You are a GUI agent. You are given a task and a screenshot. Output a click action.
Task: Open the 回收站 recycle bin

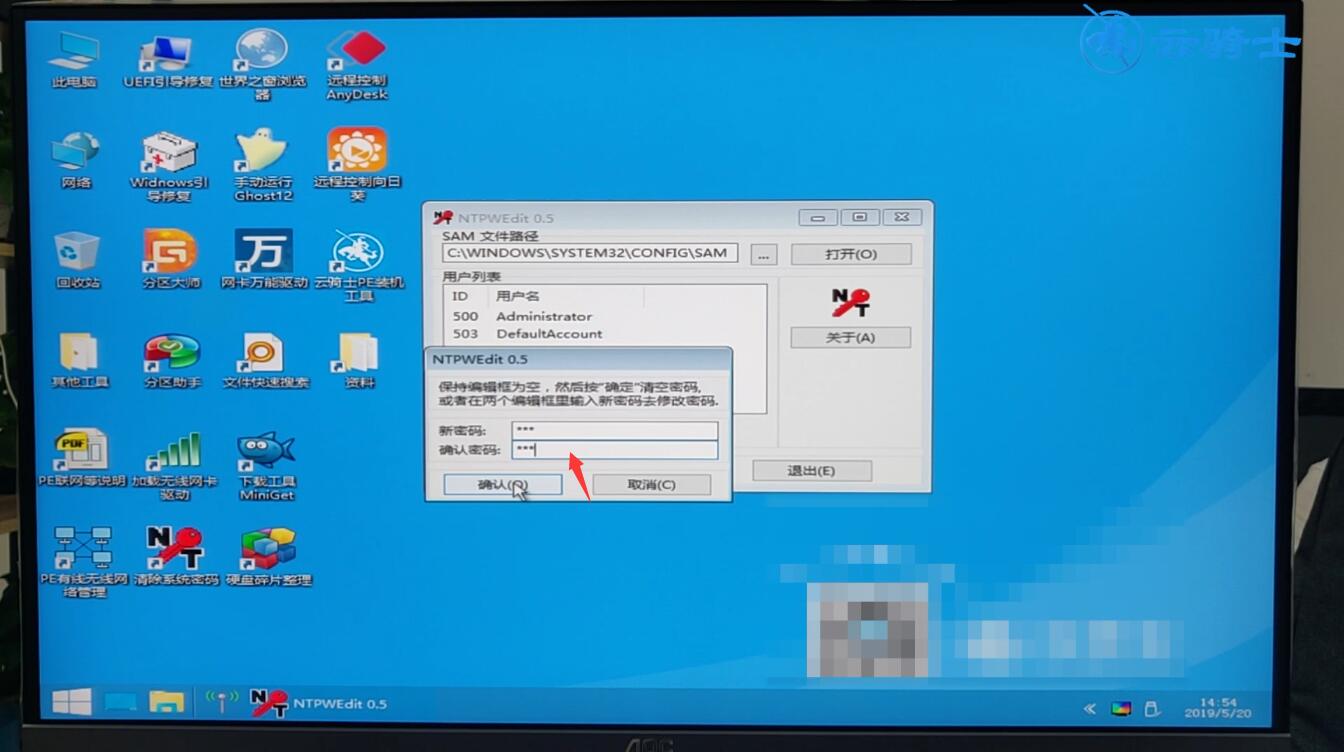77,260
